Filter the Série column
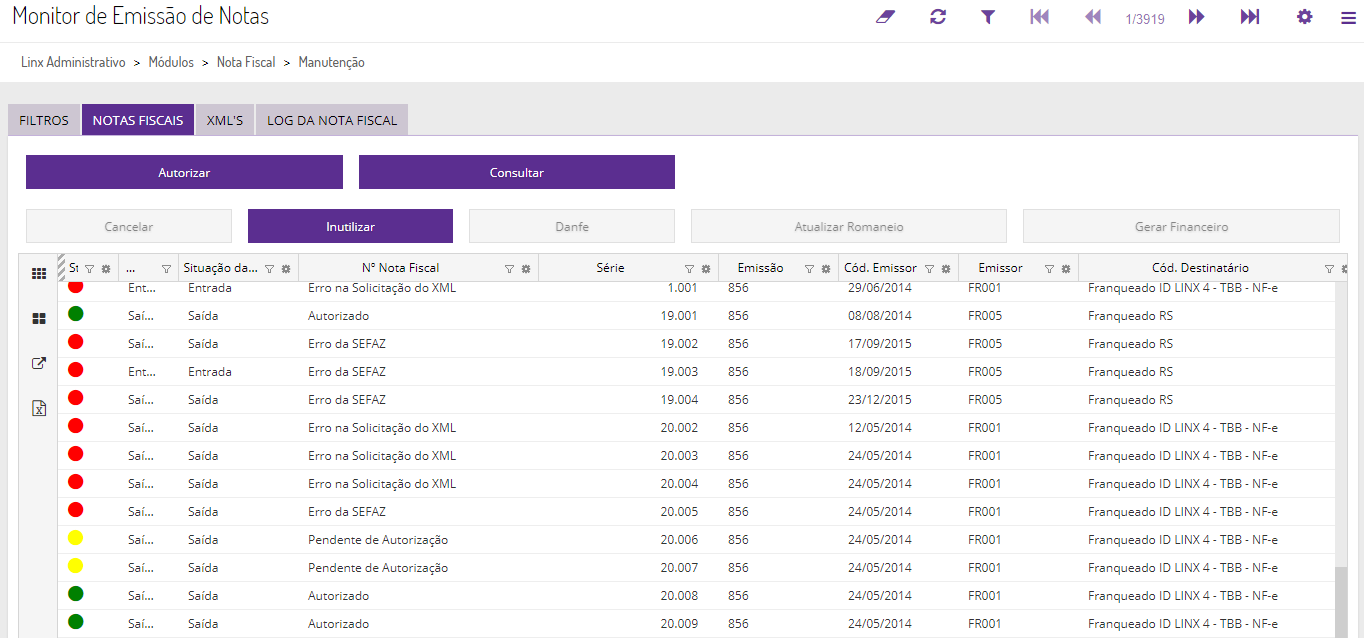Screen dimensions: 1364x638 [689, 269]
